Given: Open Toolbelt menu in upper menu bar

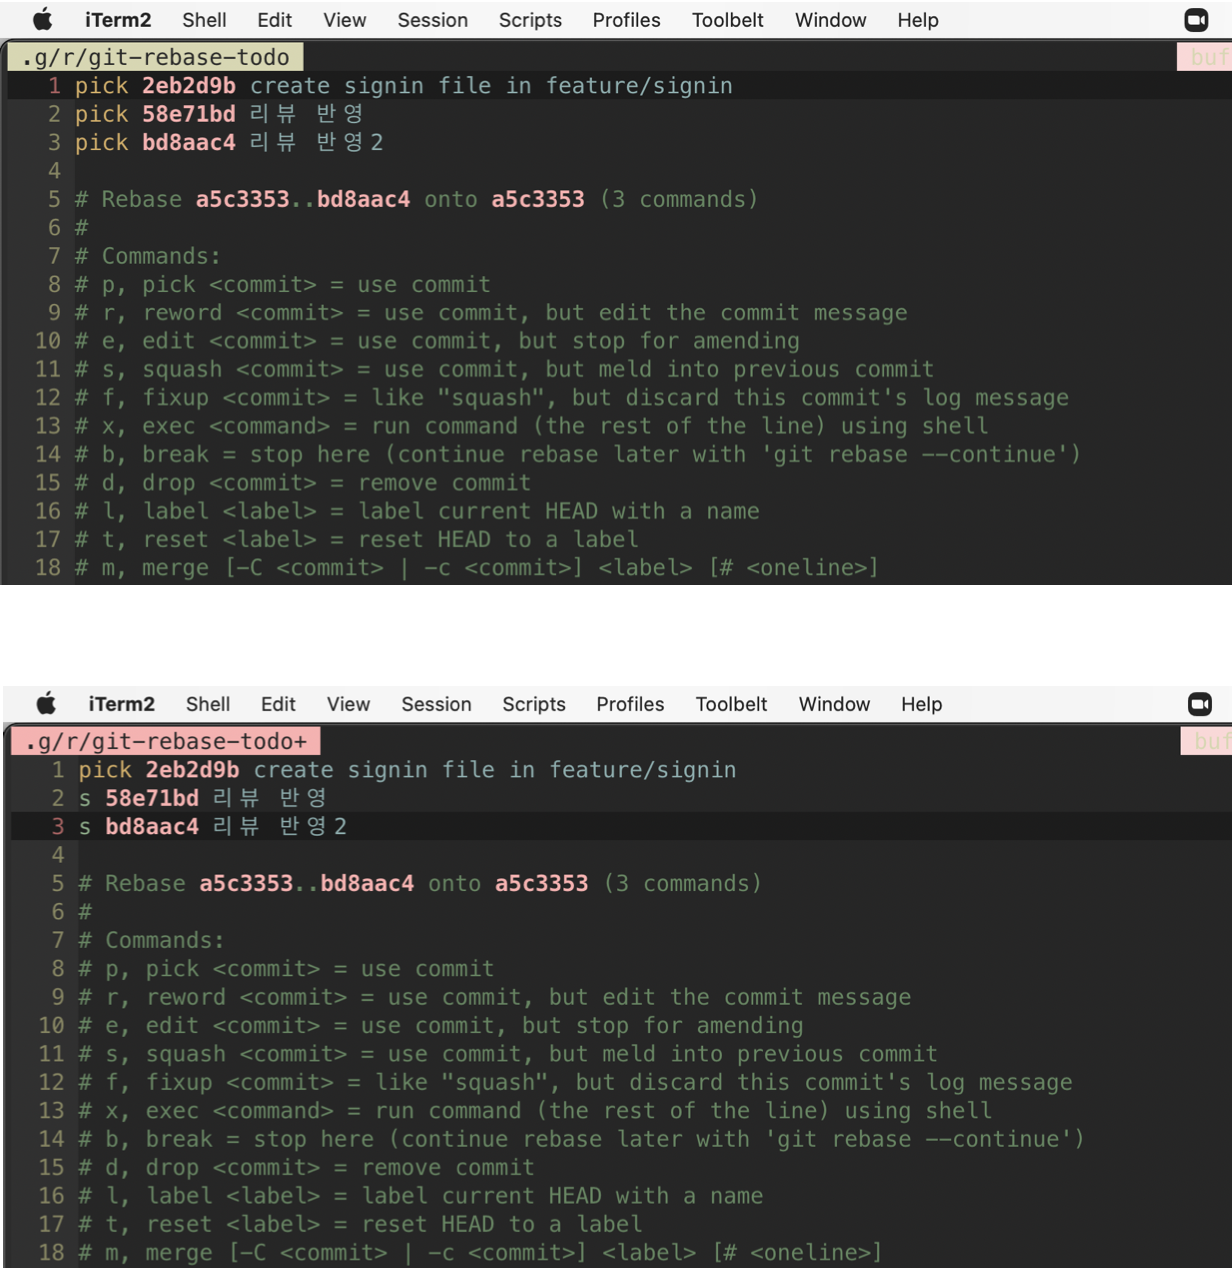Looking at the screenshot, I should (728, 20).
